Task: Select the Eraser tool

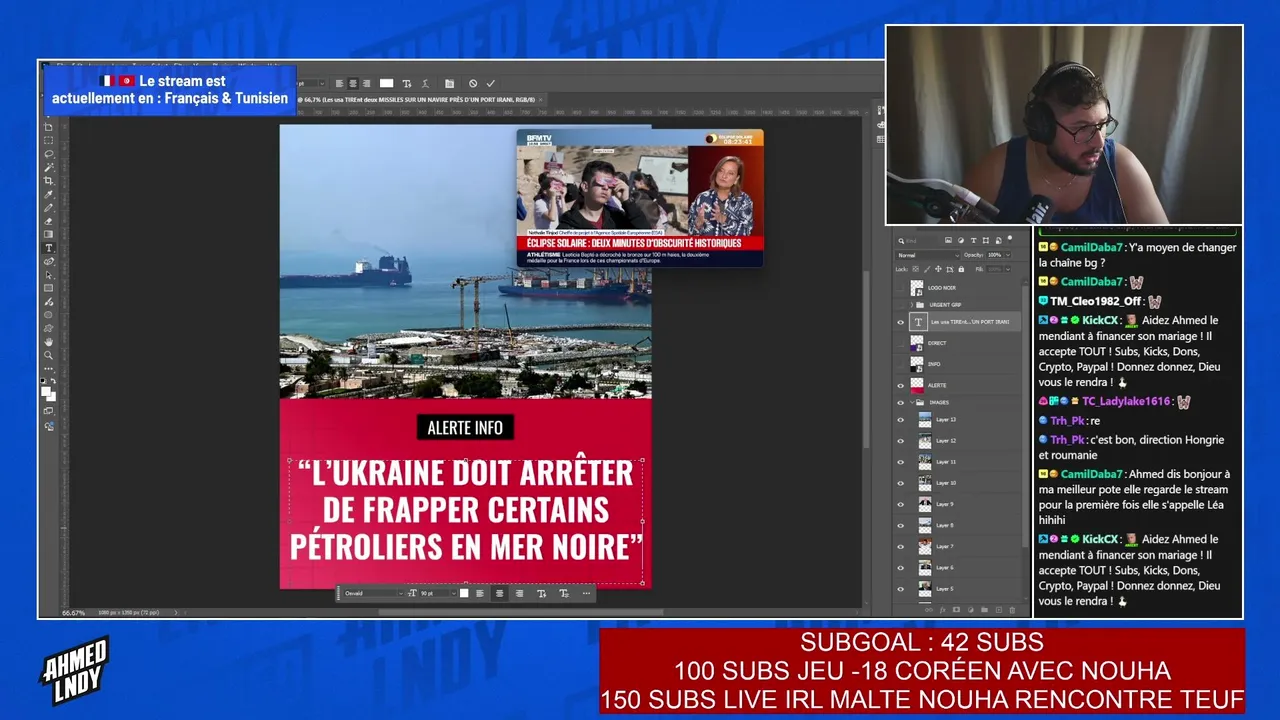Action: 48,221
